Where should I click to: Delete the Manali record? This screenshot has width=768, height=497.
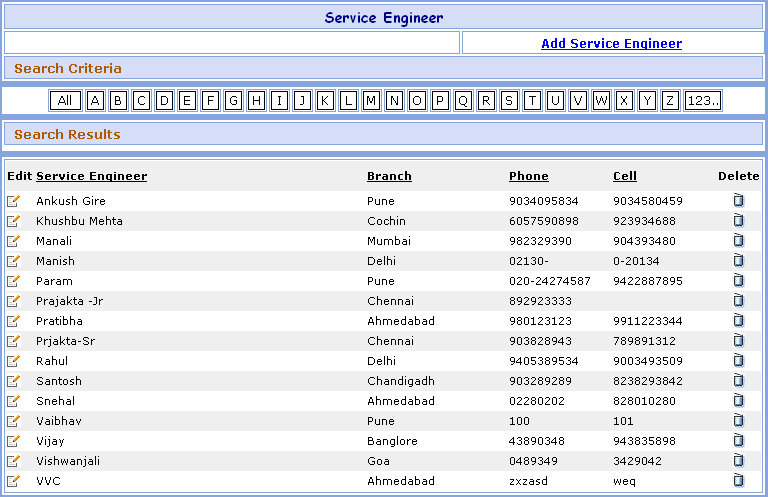(738, 241)
